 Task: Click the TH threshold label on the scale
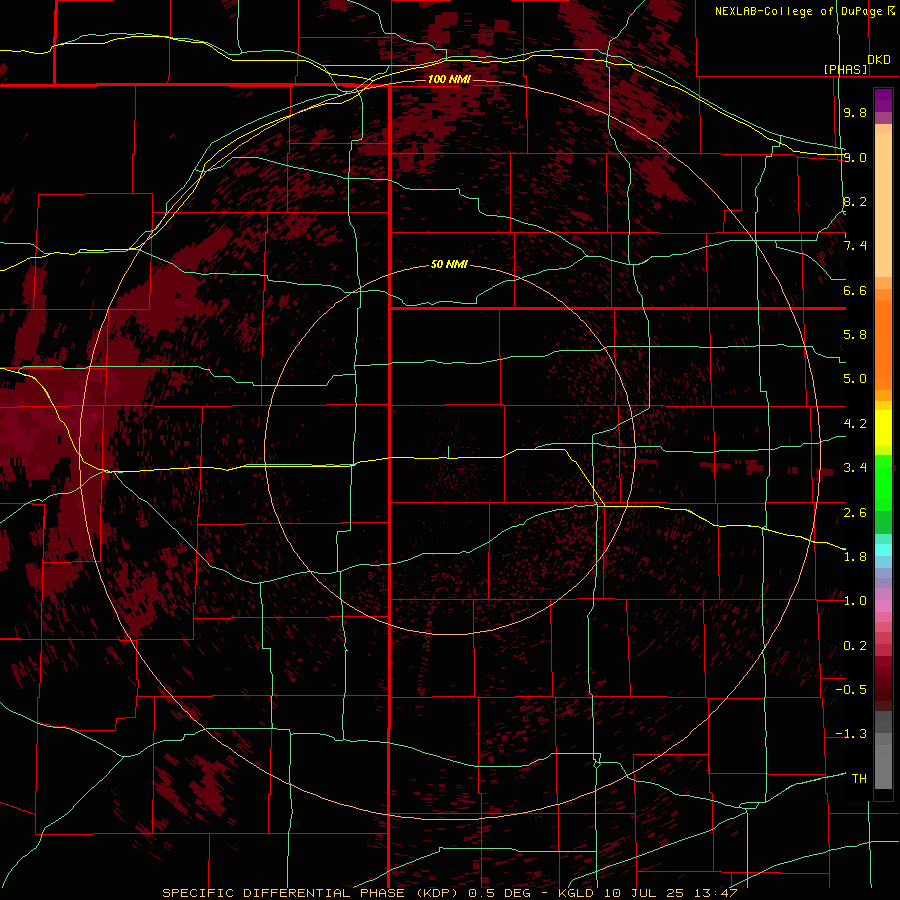(x=859, y=779)
